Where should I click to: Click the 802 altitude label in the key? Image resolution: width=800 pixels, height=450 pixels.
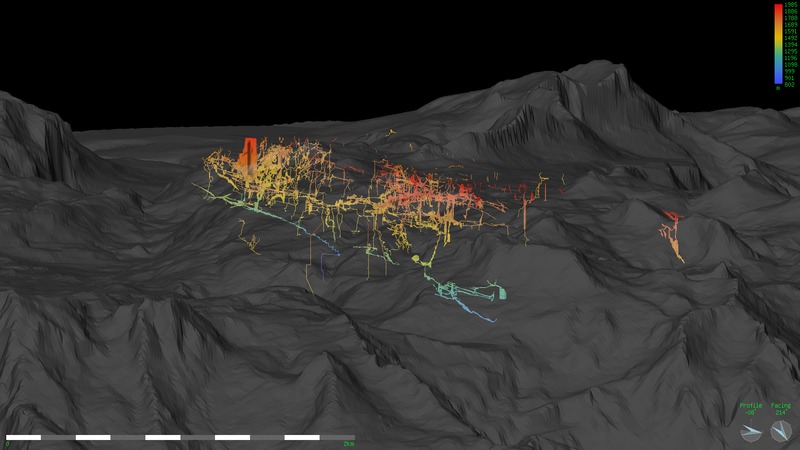pos(790,84)
